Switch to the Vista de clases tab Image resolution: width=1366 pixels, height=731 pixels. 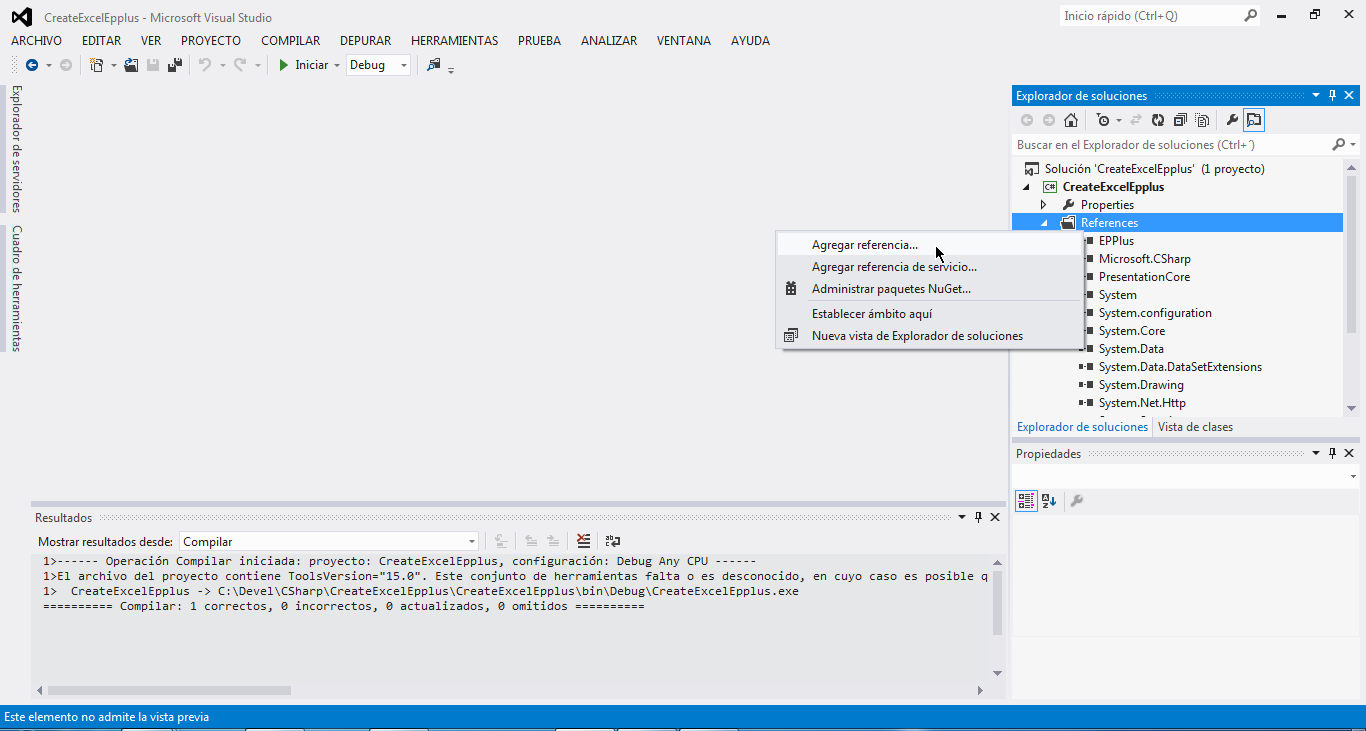point(1195,427)
